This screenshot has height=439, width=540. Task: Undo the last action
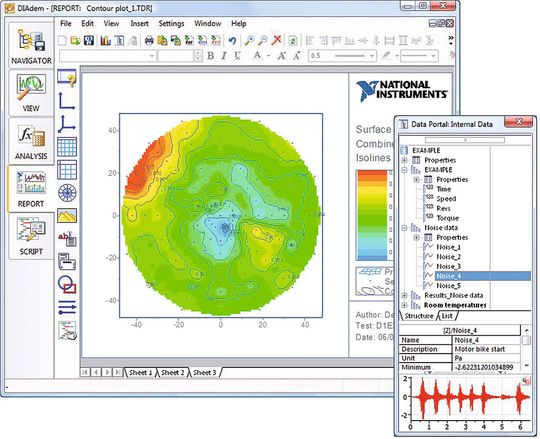pos(232,40)
